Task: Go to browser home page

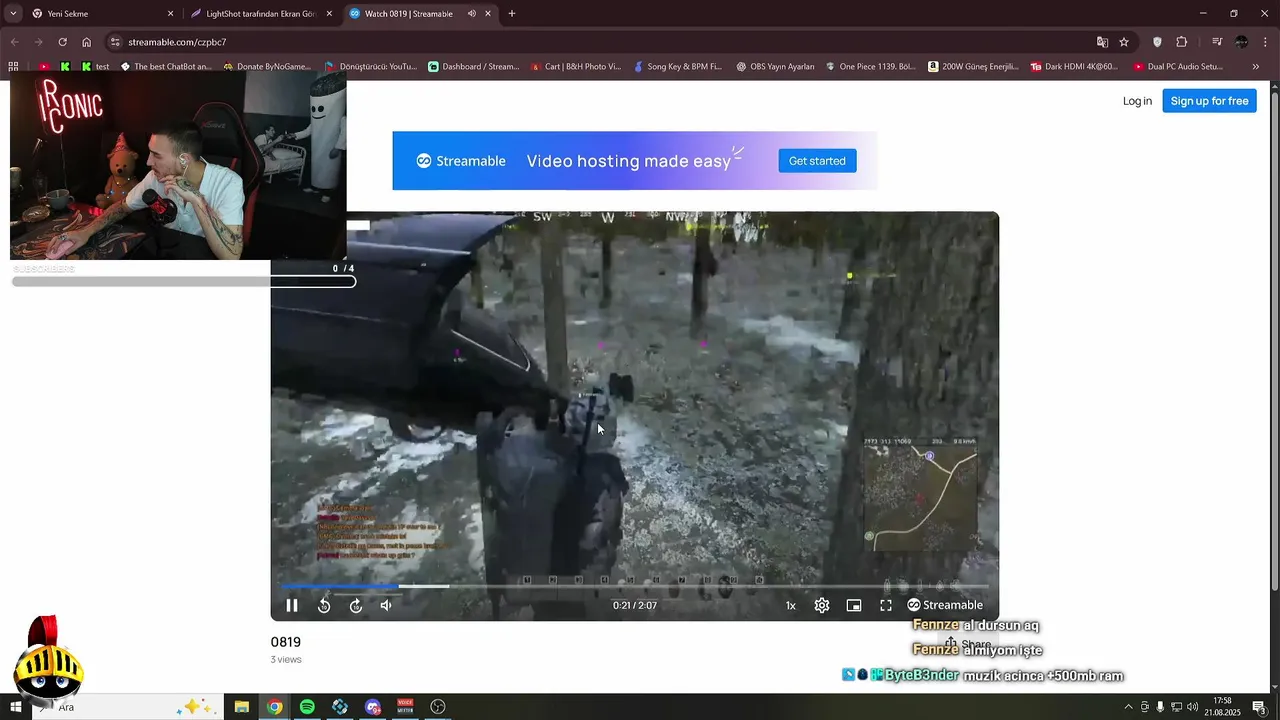Action: click(87, 42)
